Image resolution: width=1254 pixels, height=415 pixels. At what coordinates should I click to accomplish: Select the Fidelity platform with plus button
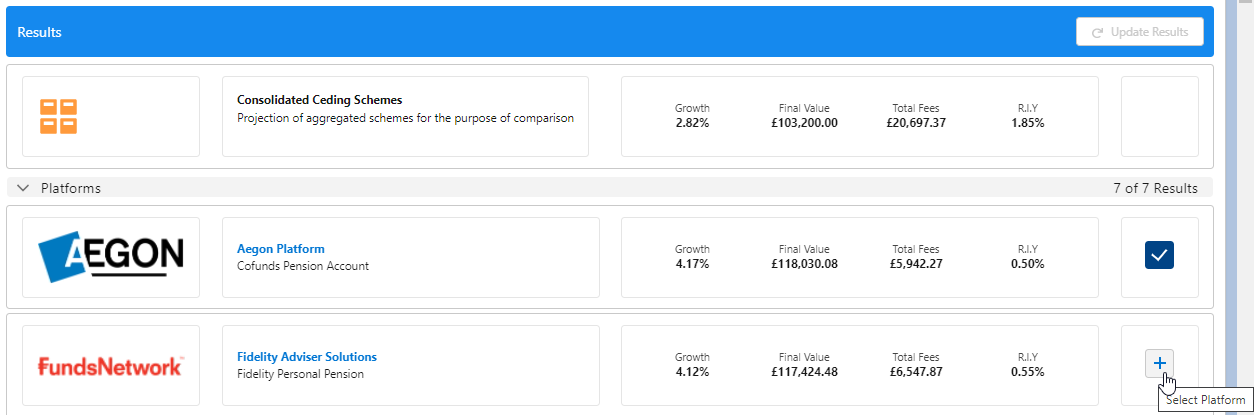1159,364
